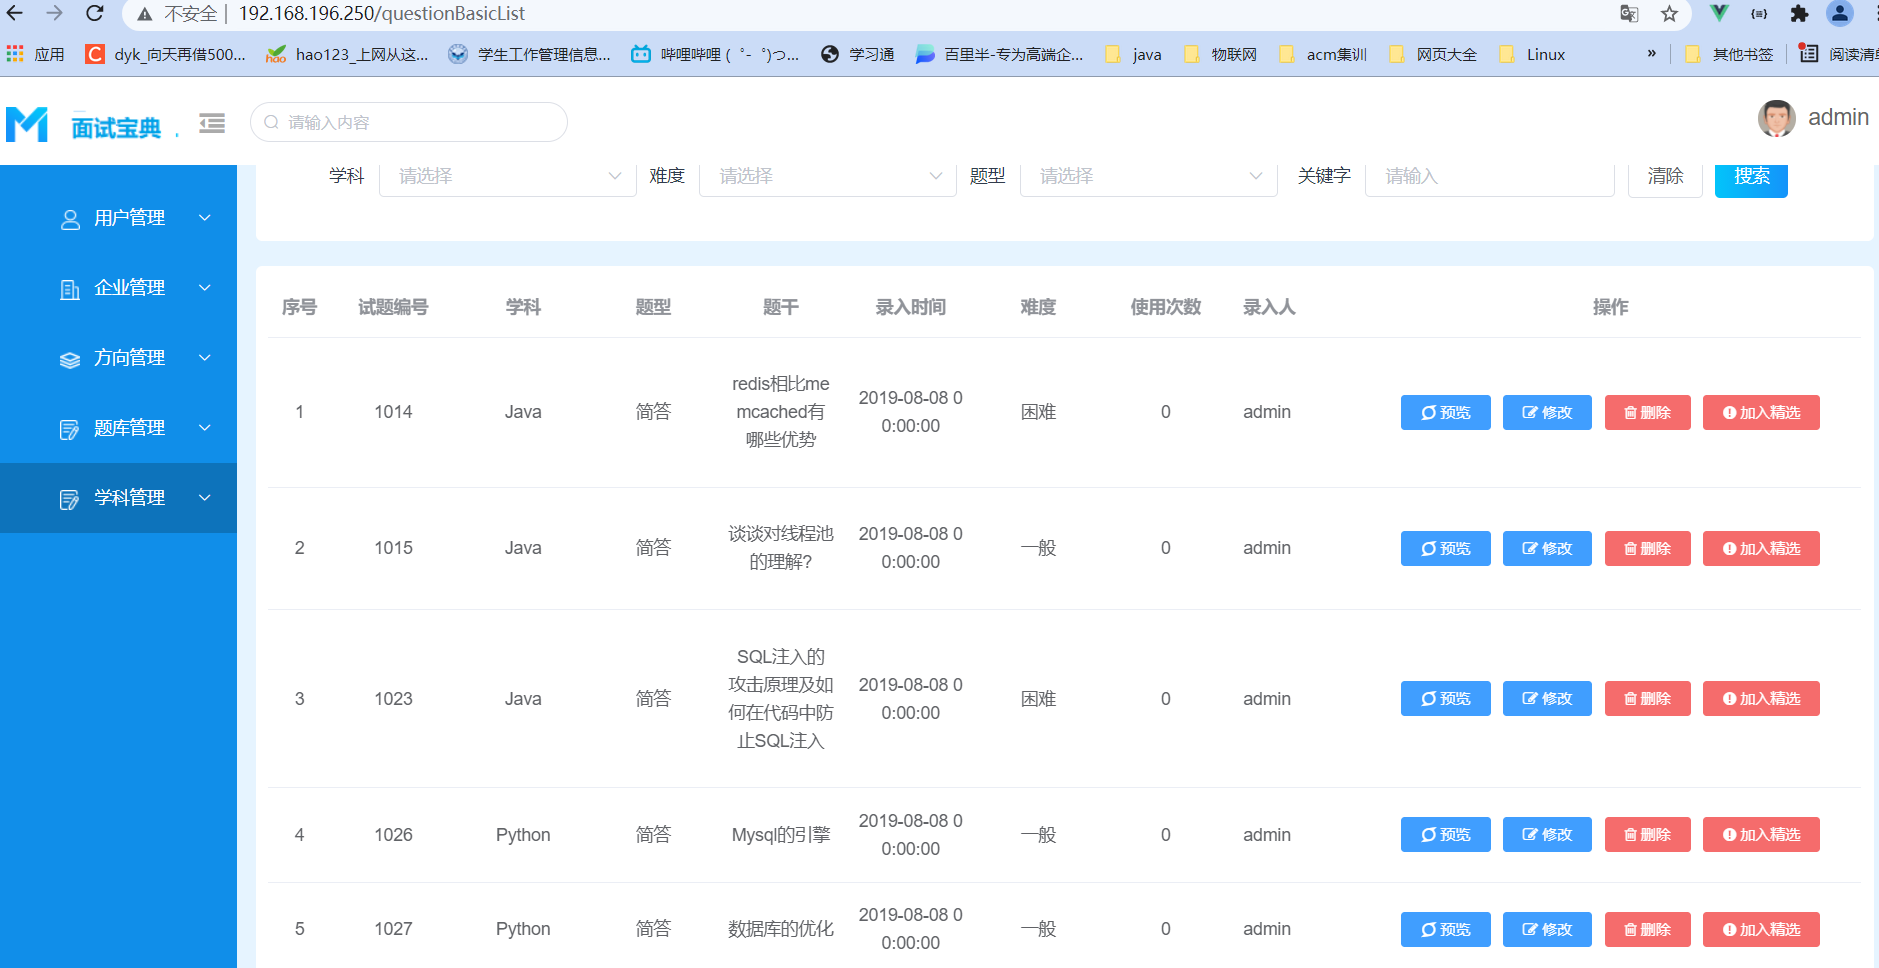The image size is (1879, 968).
Task: Open 用户管理 sidebar menu
Action: point(118,218)
